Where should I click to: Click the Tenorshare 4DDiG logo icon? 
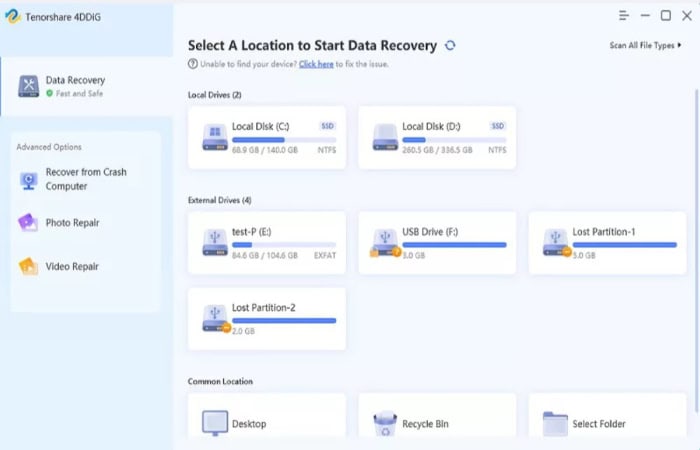coord(13,17)
